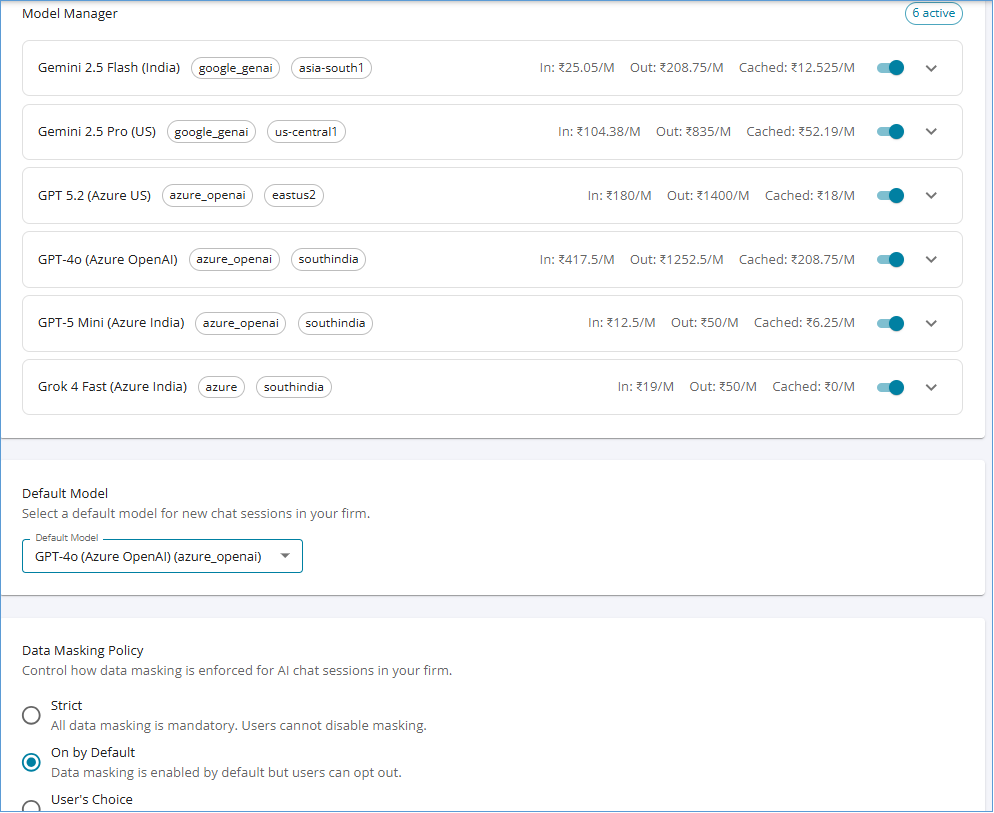
Task: Toggle off Gemini 2.5 Pro (US) model
Action: [890, 131]
